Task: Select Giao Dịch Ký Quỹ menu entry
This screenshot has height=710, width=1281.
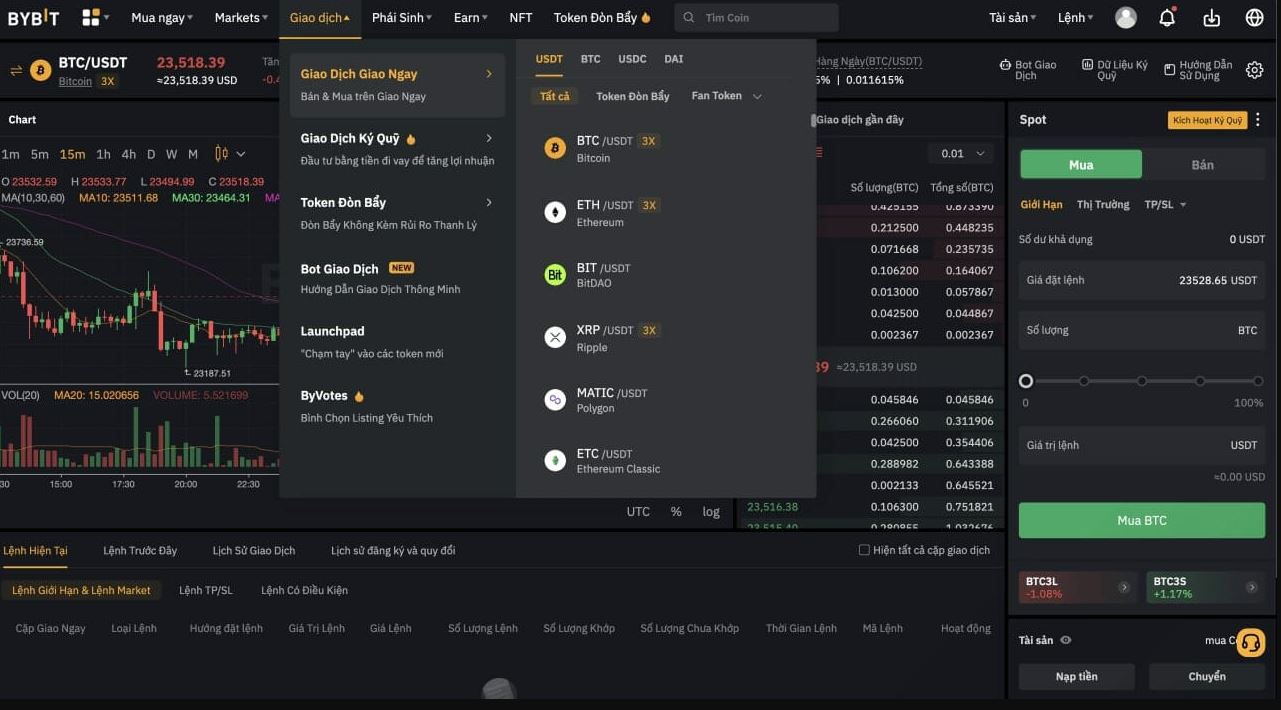Action: (397, 148)
